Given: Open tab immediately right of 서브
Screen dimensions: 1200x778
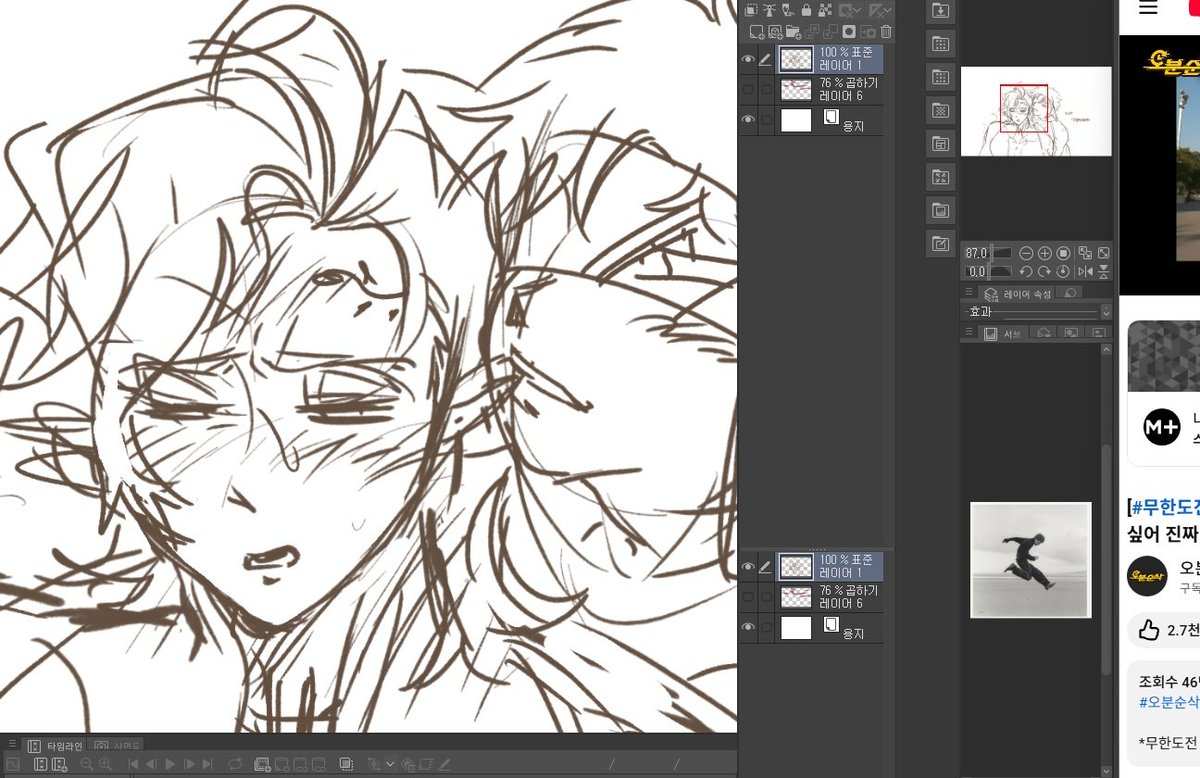Looking at the screenshot, I should pyautogui.click(x=1043, y=333).
